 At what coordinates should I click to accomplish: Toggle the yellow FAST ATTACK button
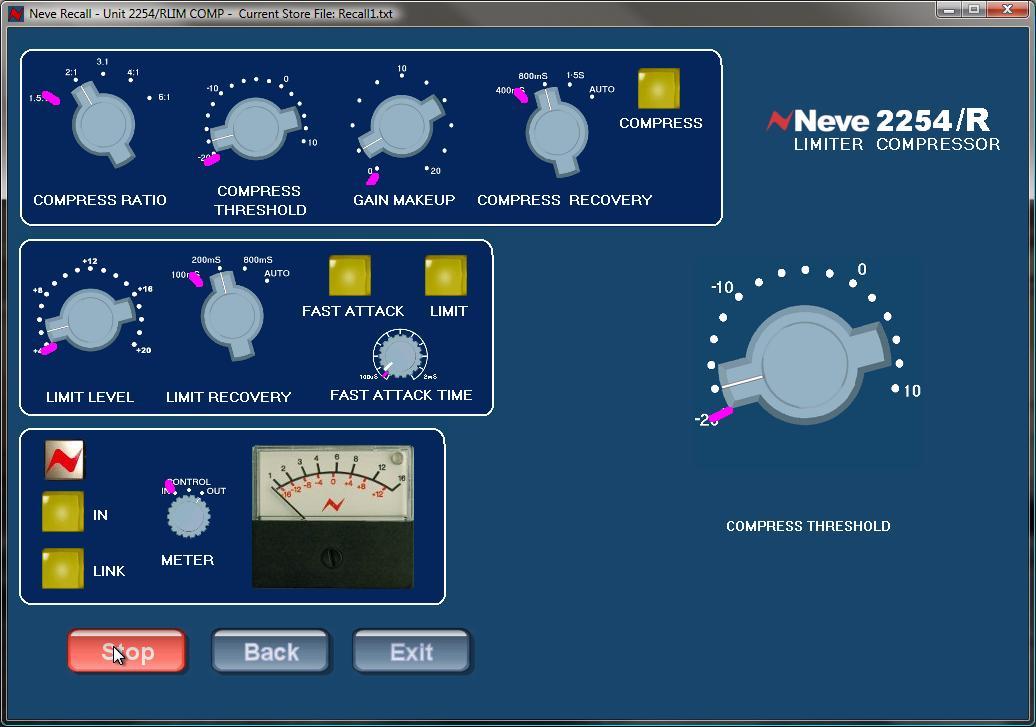tap(350, 276)
